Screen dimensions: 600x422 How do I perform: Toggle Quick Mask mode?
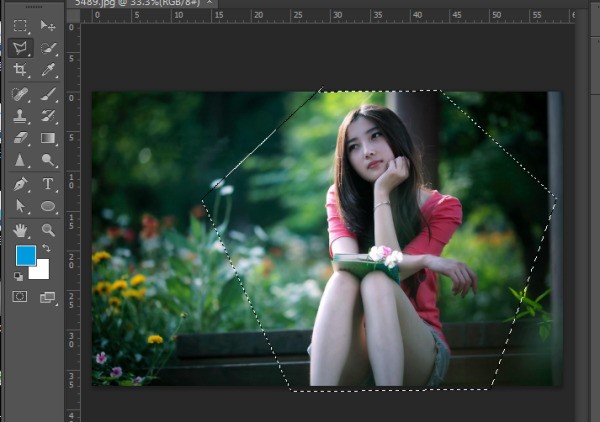click(x=20, y=297)
